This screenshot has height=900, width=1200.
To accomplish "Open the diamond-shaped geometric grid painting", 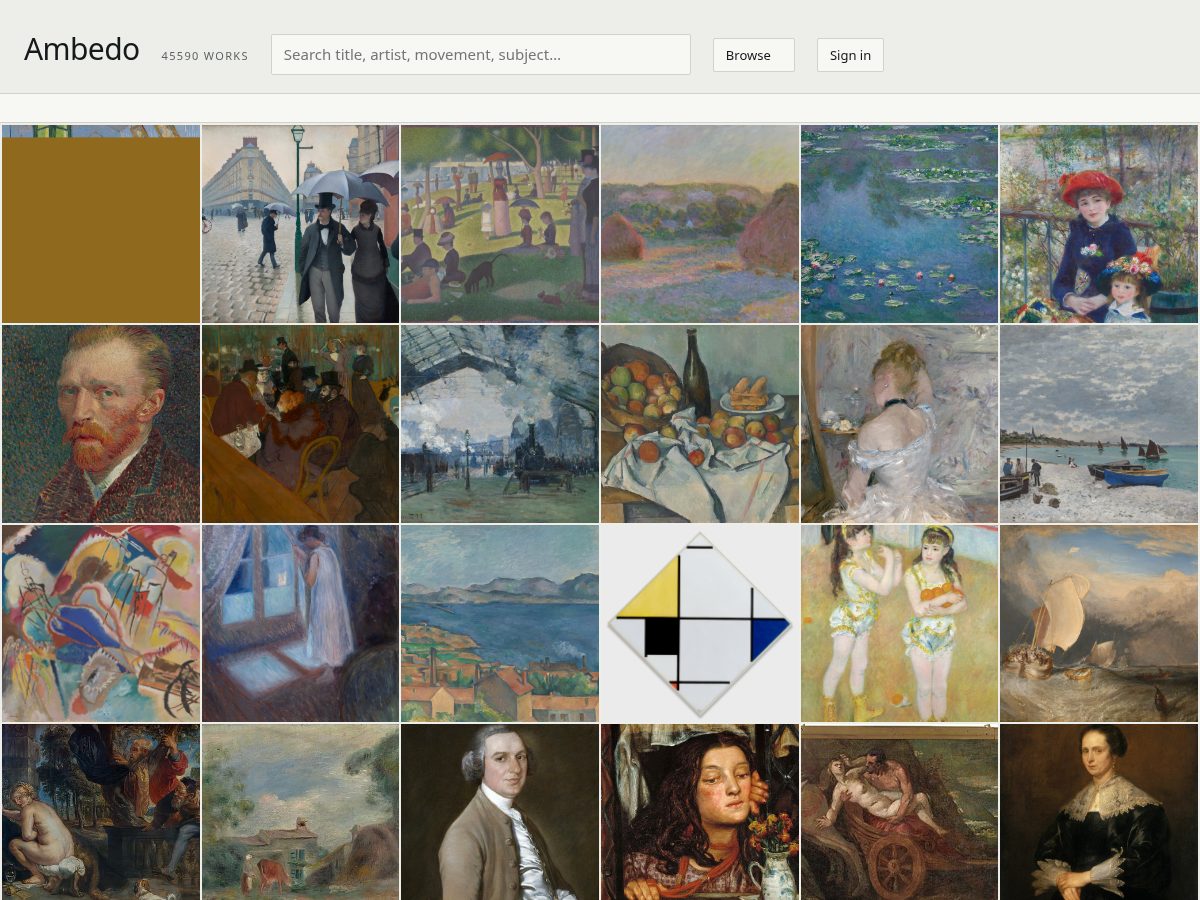I will click(x=700, y=624).
